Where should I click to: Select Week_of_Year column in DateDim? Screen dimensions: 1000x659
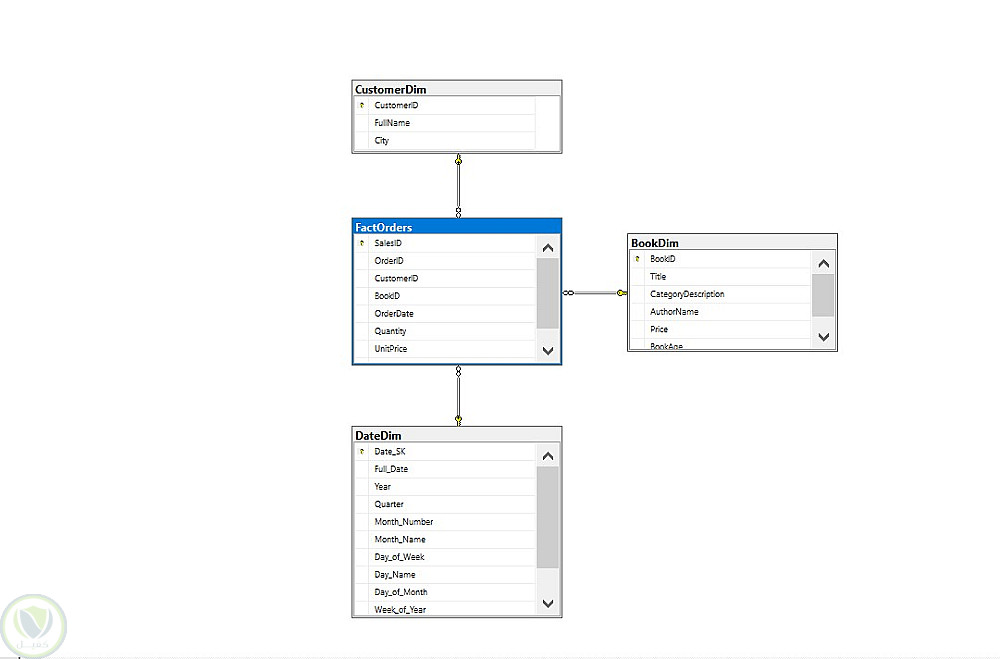tap(445, 609)
